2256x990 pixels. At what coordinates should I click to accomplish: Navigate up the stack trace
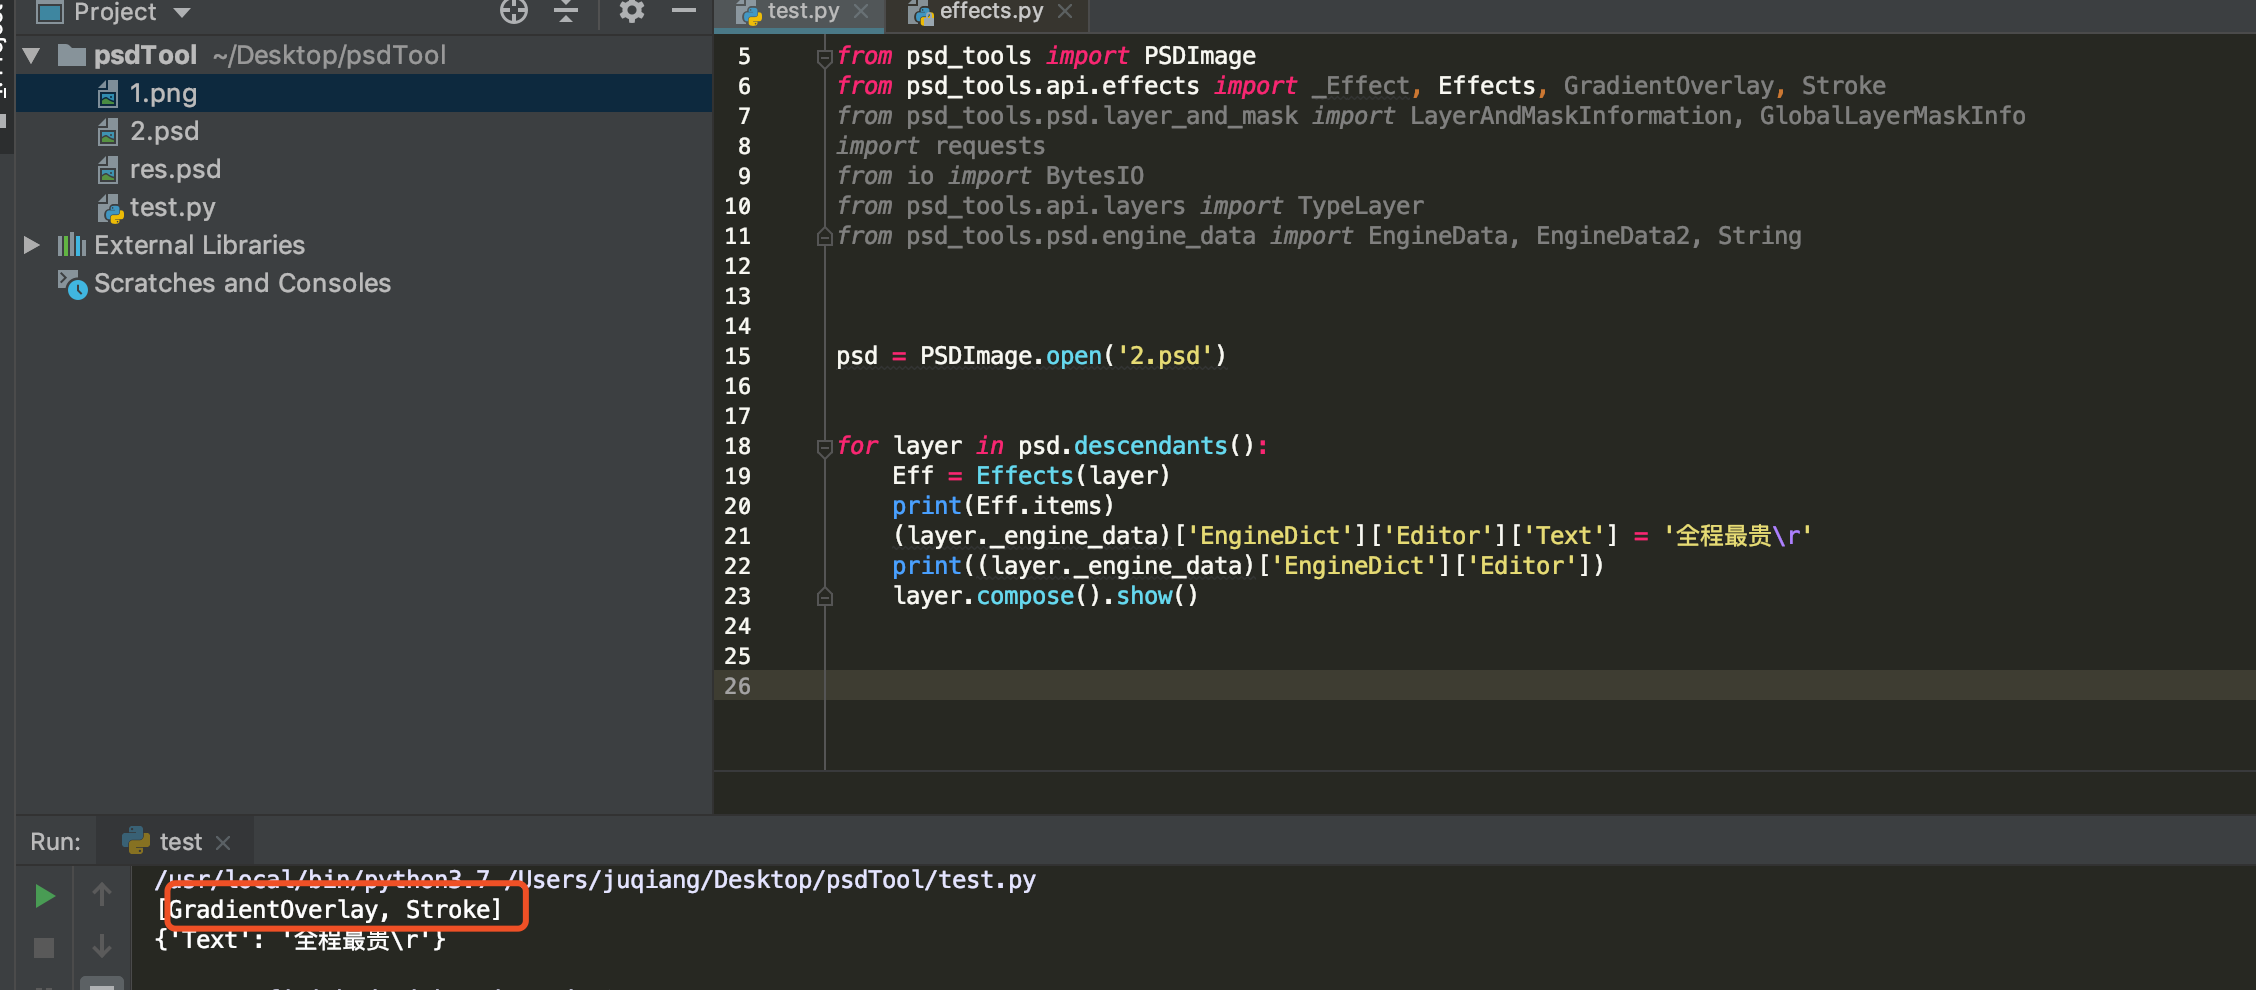pyautogui.click(x=101, y=895)
